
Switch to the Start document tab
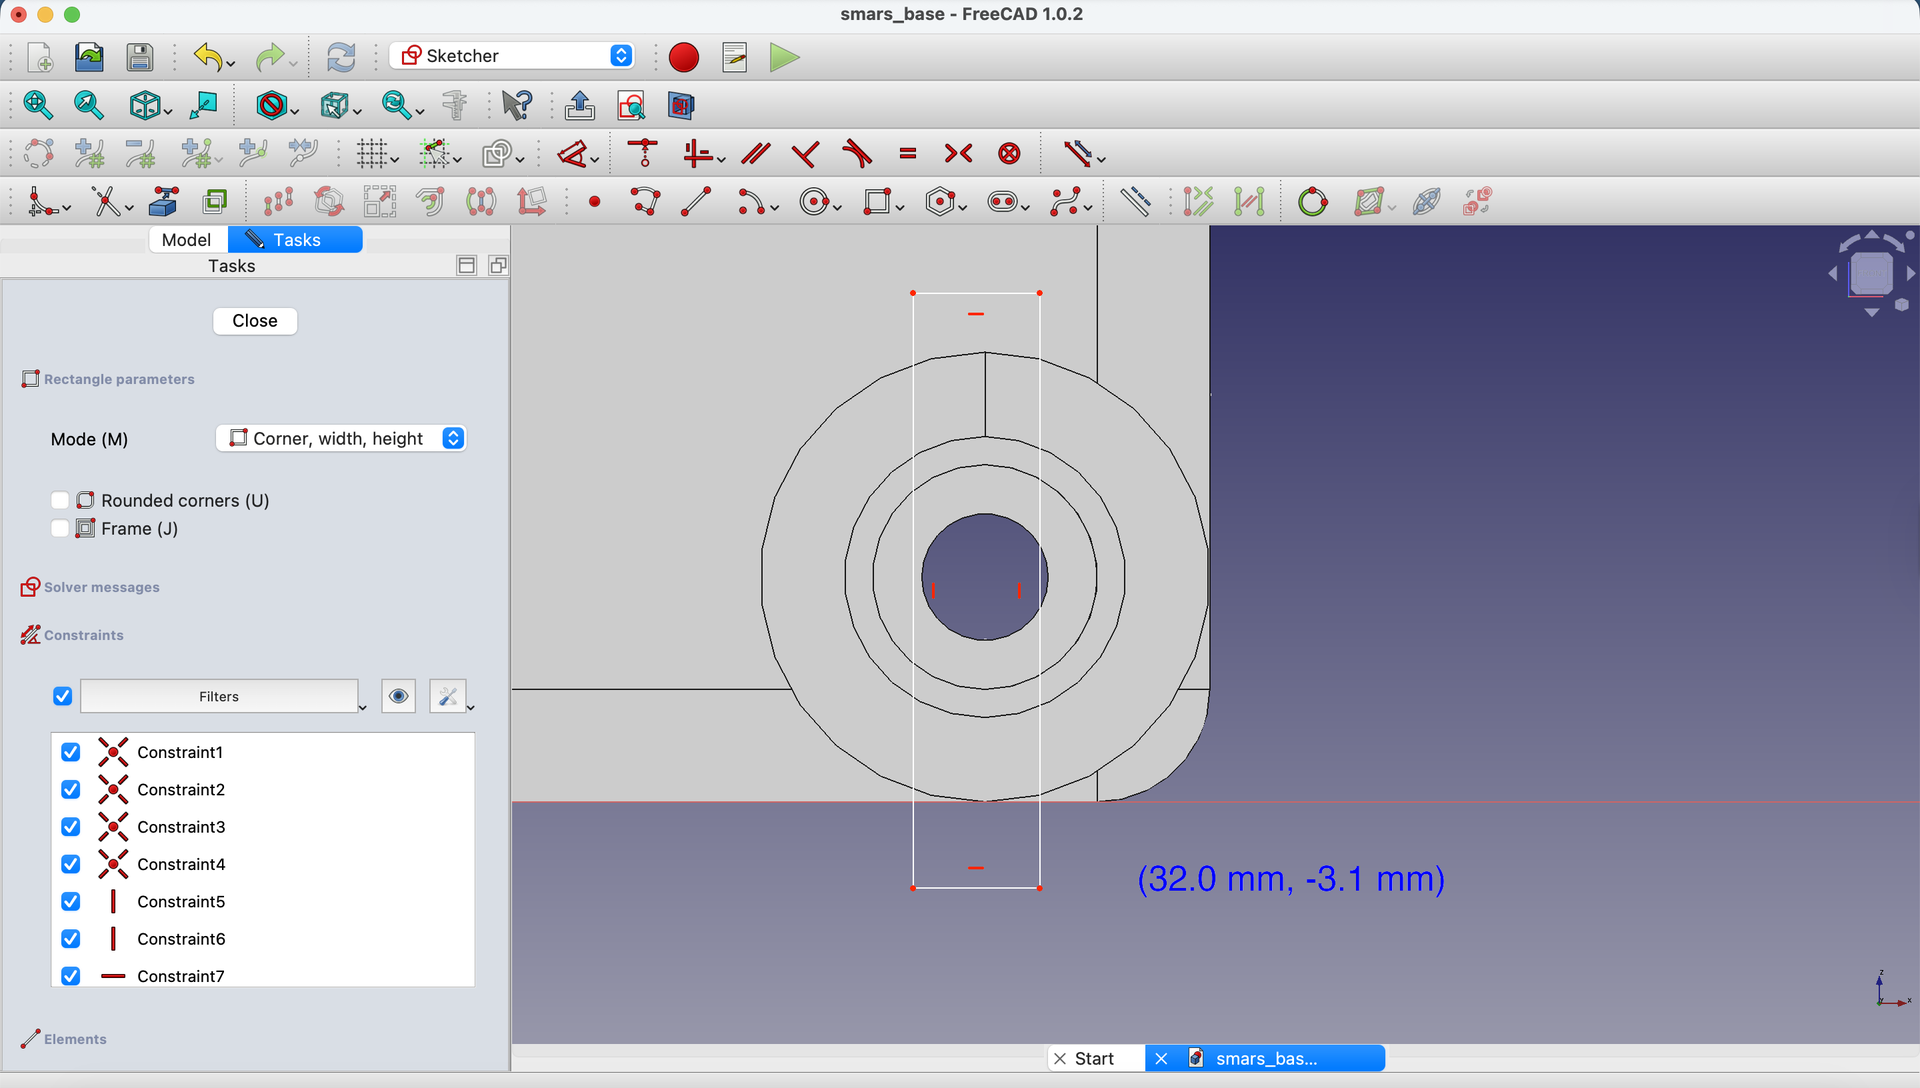coord(1095,1058)
